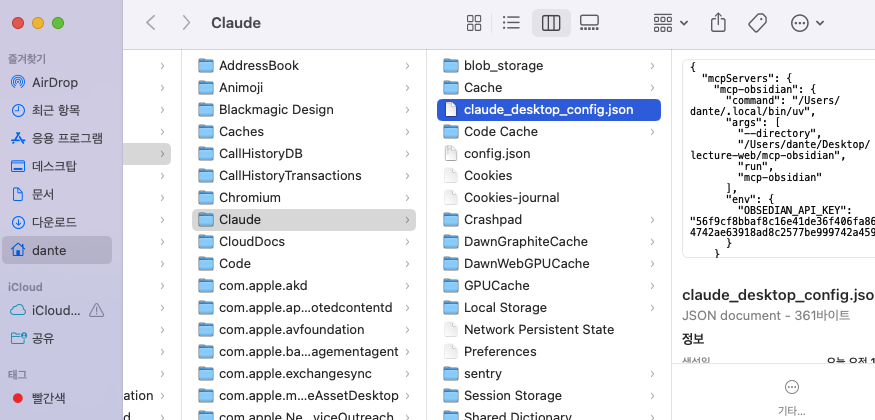Click the 기타 more button in preview
This screenshot has width=875, height=420.
[x=791, y=398]
